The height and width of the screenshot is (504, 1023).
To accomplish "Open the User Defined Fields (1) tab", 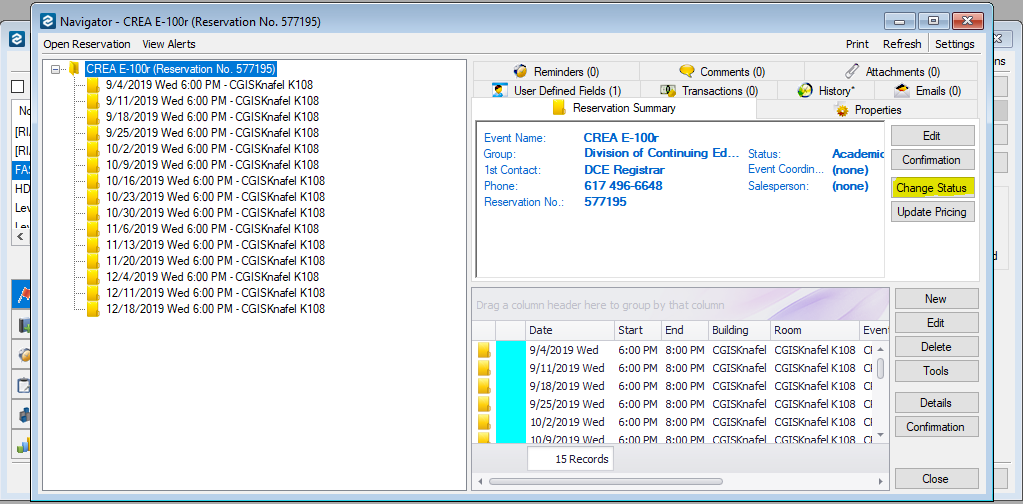I will [557, 91].
